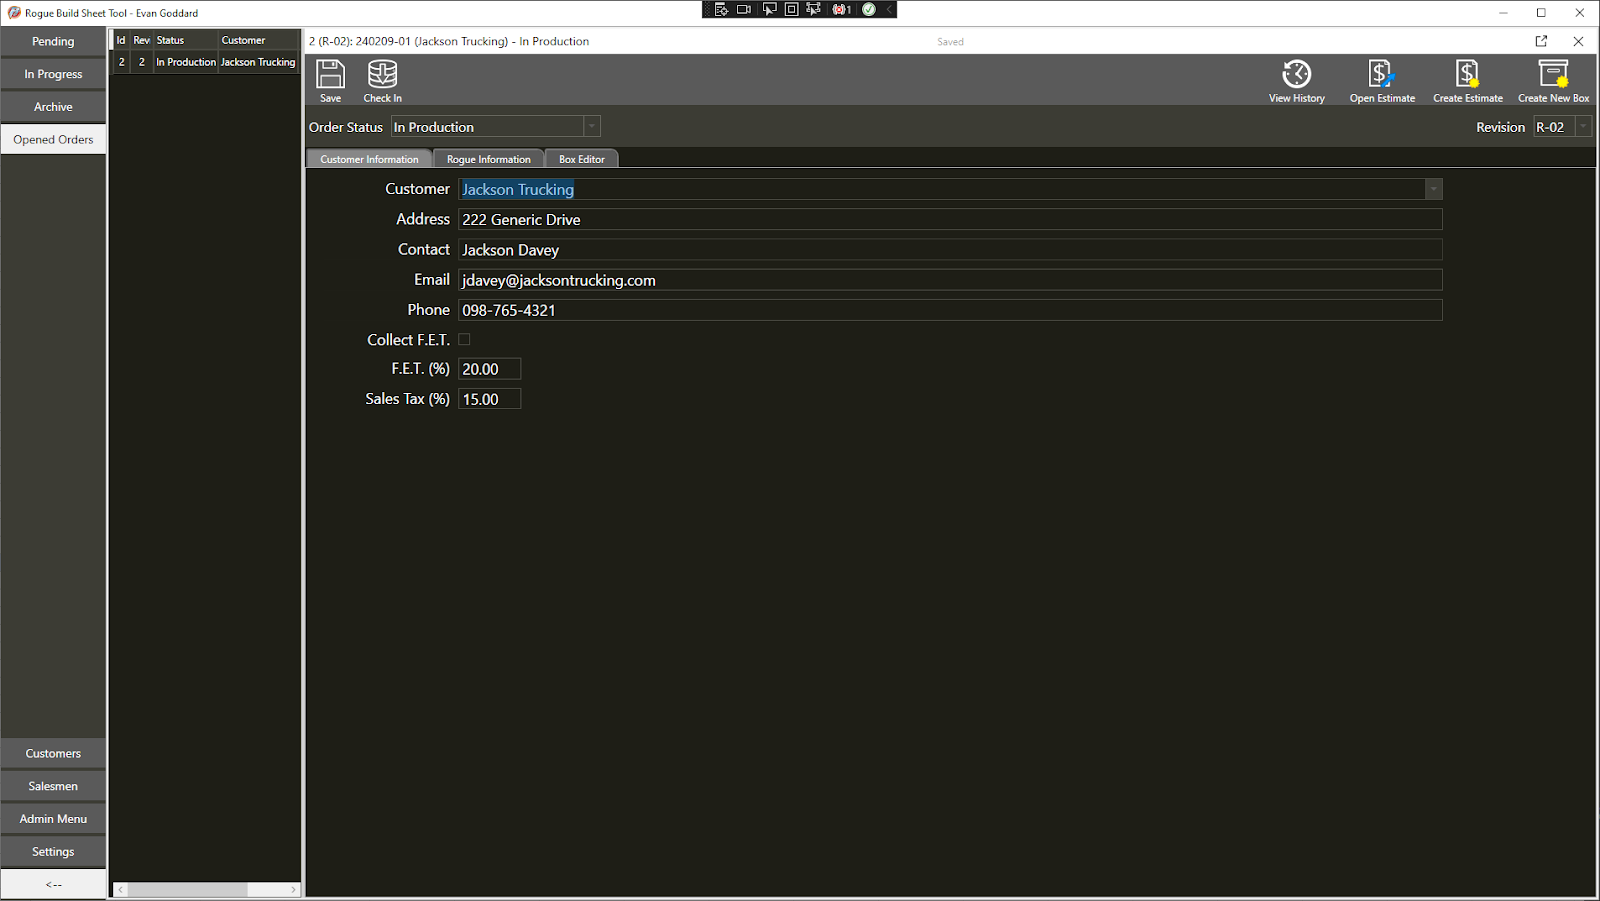Screen dimensions: 1600x901
Task: Open the Pending orders list
Action: pos(53,41)
